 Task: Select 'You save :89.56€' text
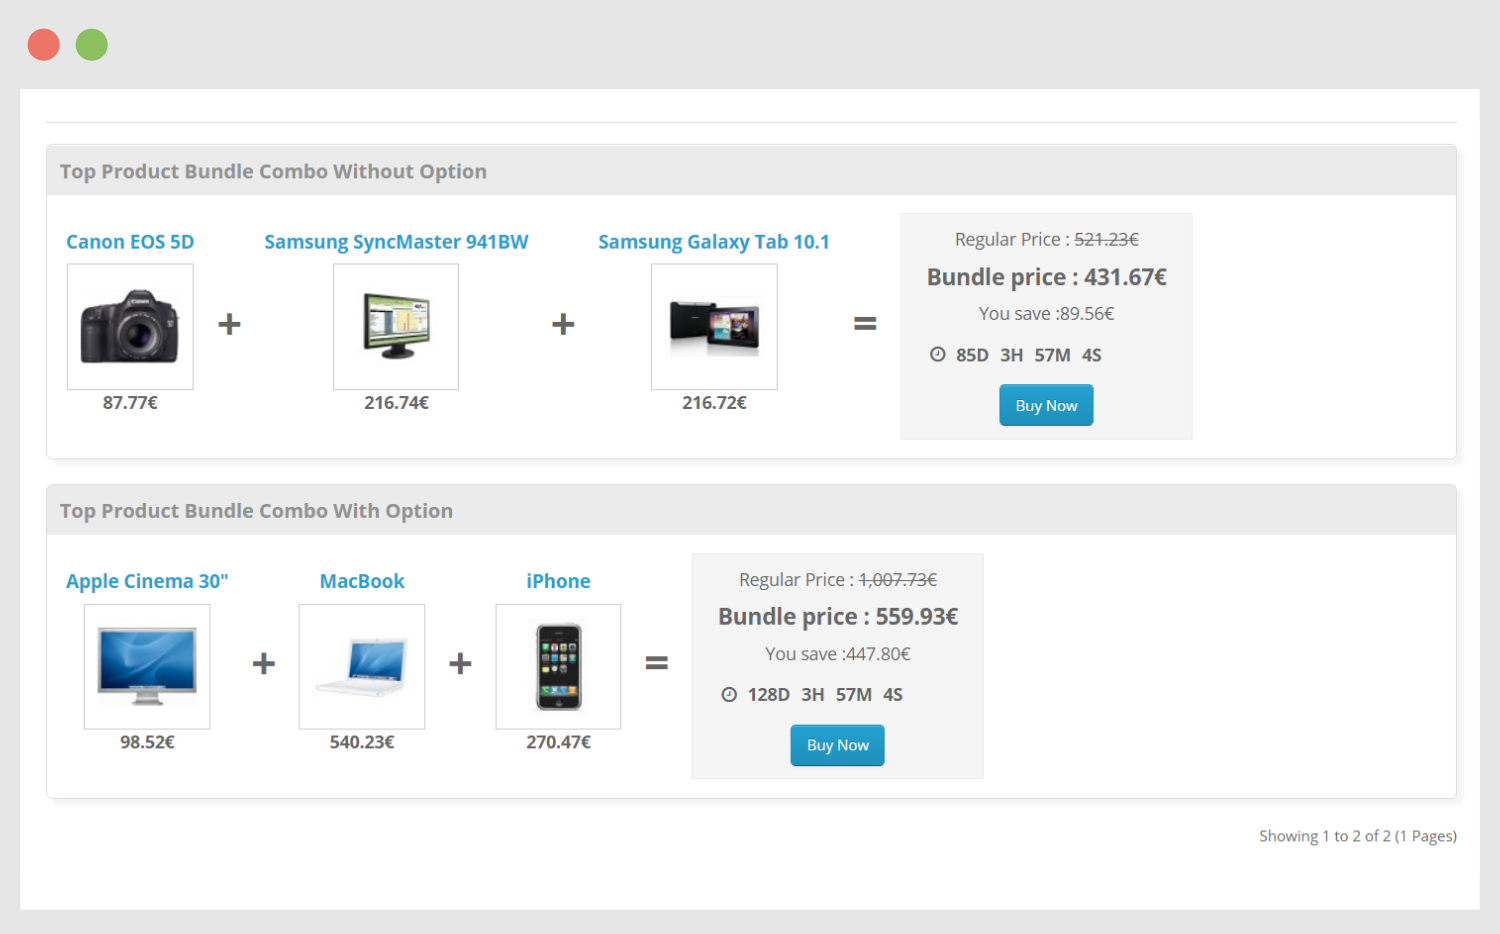(x=1046, y=314)
